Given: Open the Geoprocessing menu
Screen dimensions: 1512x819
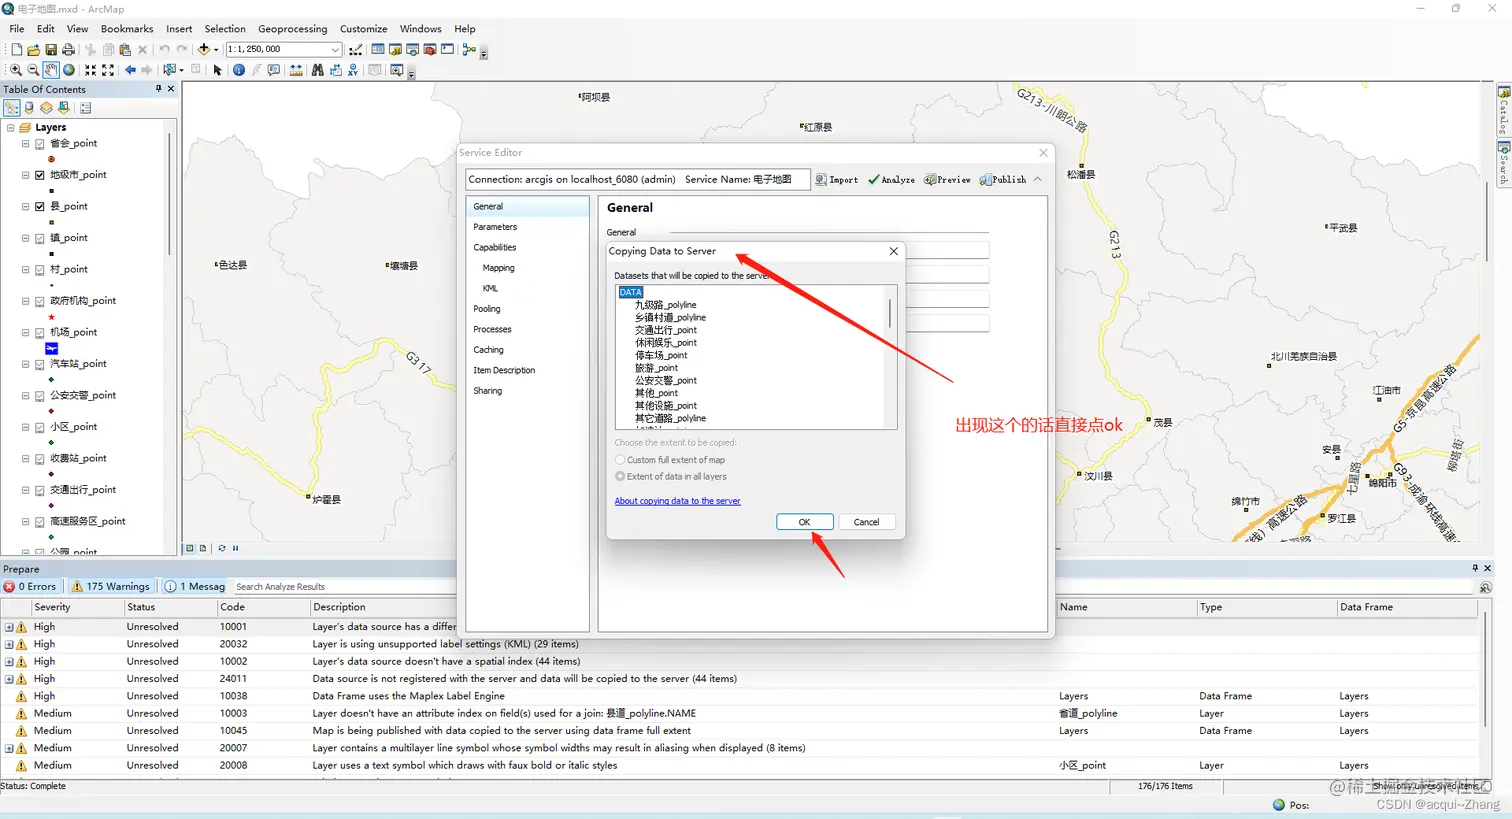Looking at the screenshot, I should [x=292, y=29].
